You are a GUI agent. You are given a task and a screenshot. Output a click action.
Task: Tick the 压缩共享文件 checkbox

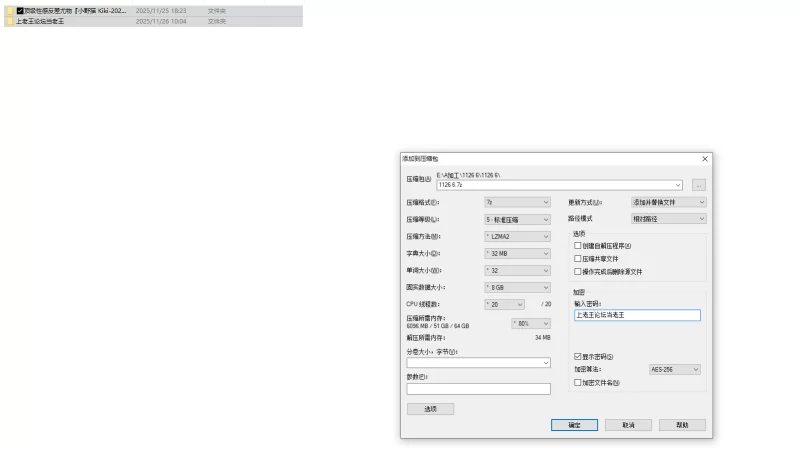(x=578, y=259)
